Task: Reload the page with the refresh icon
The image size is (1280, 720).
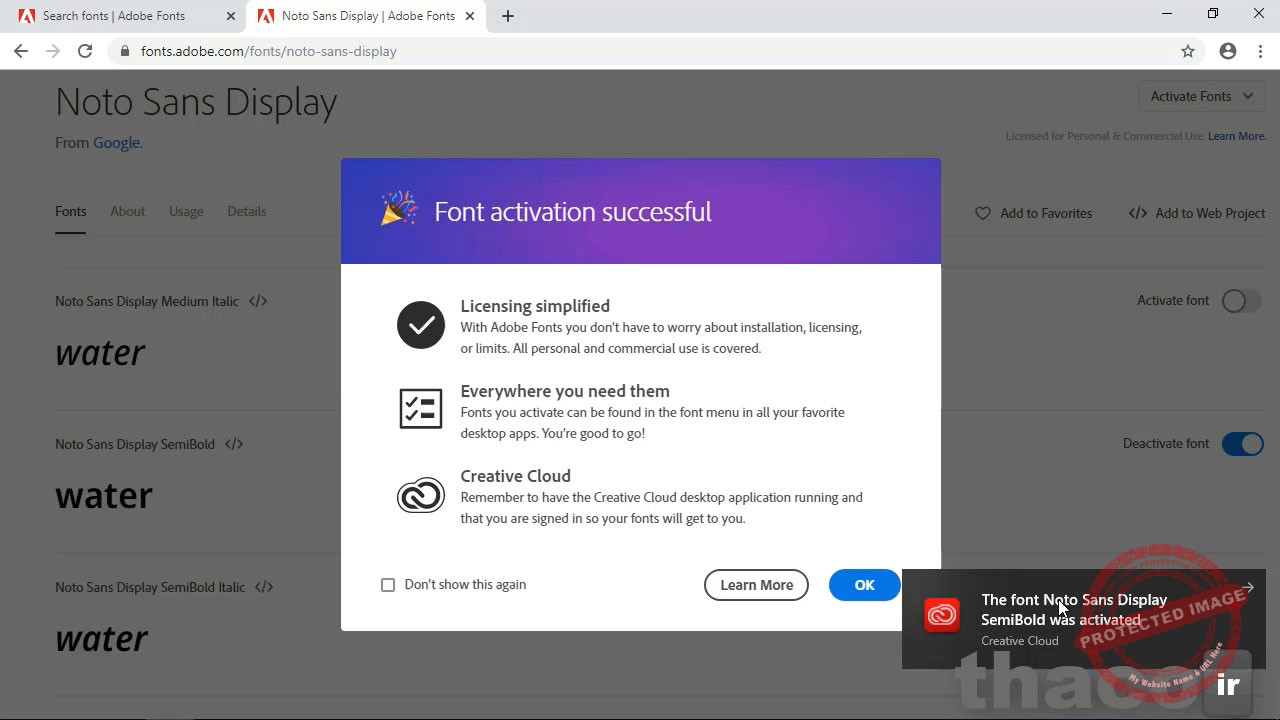Action: click(x=85, y=51)
